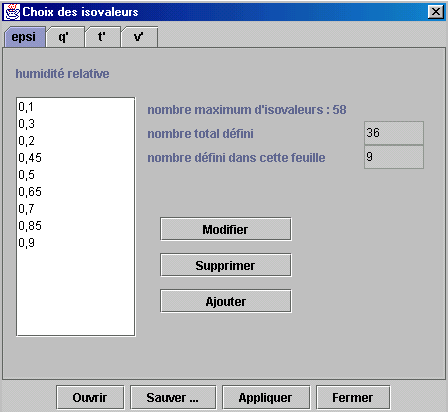
Task: Click Ajouter to add an isovalue
Action: coord(226,301)
